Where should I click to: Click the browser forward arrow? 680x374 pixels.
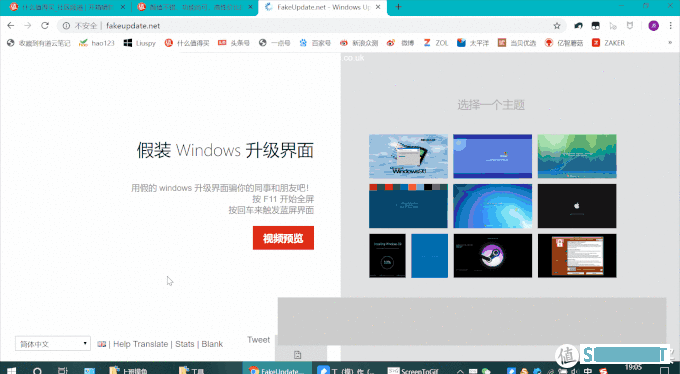pyautogui.click(x=28, y=26)
